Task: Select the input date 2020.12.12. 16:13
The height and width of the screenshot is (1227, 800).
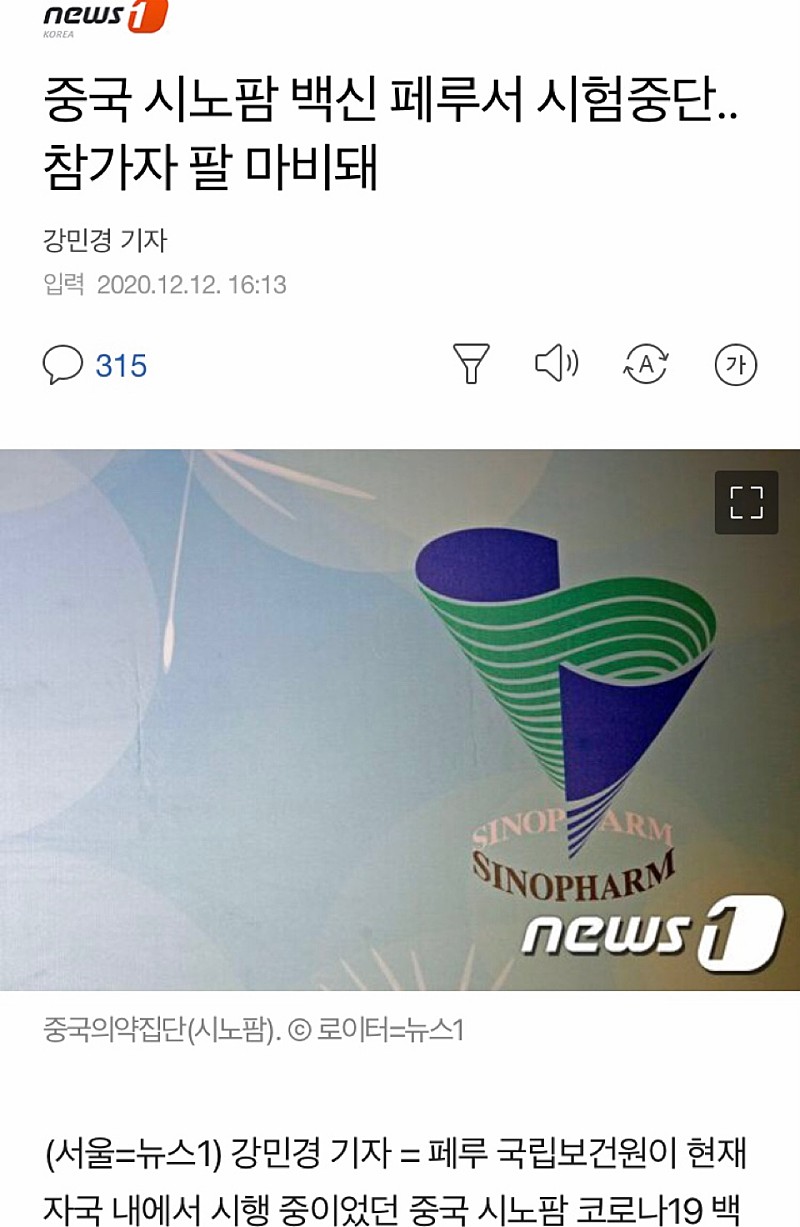Action: point(191,285)
